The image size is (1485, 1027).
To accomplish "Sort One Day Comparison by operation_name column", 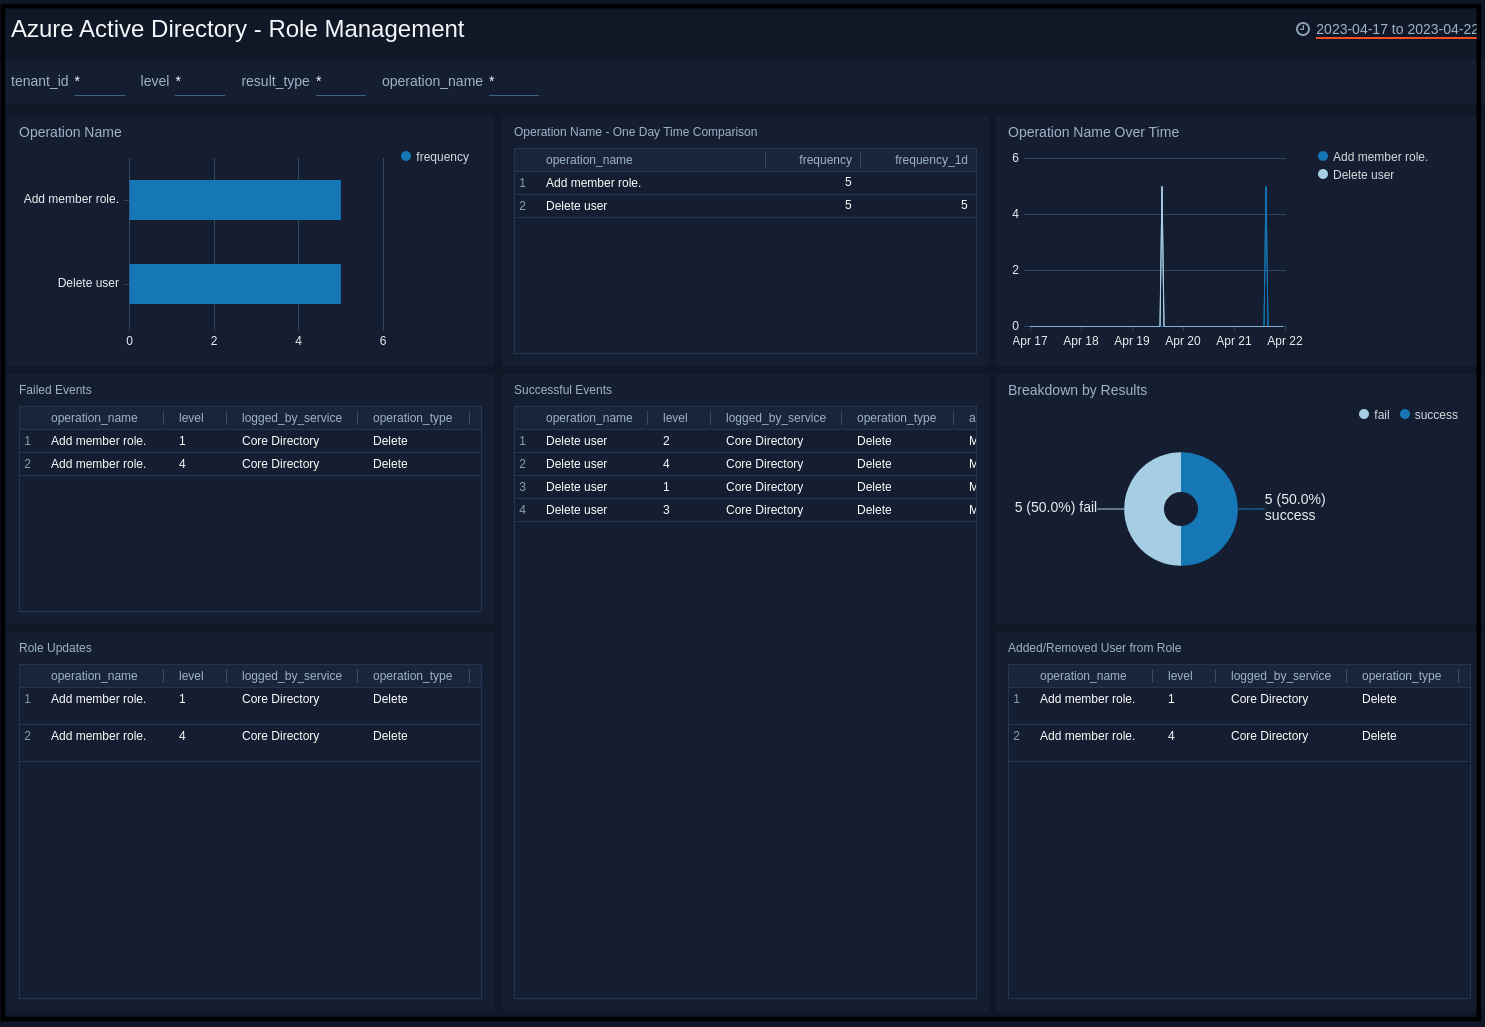I will point(589,160).
